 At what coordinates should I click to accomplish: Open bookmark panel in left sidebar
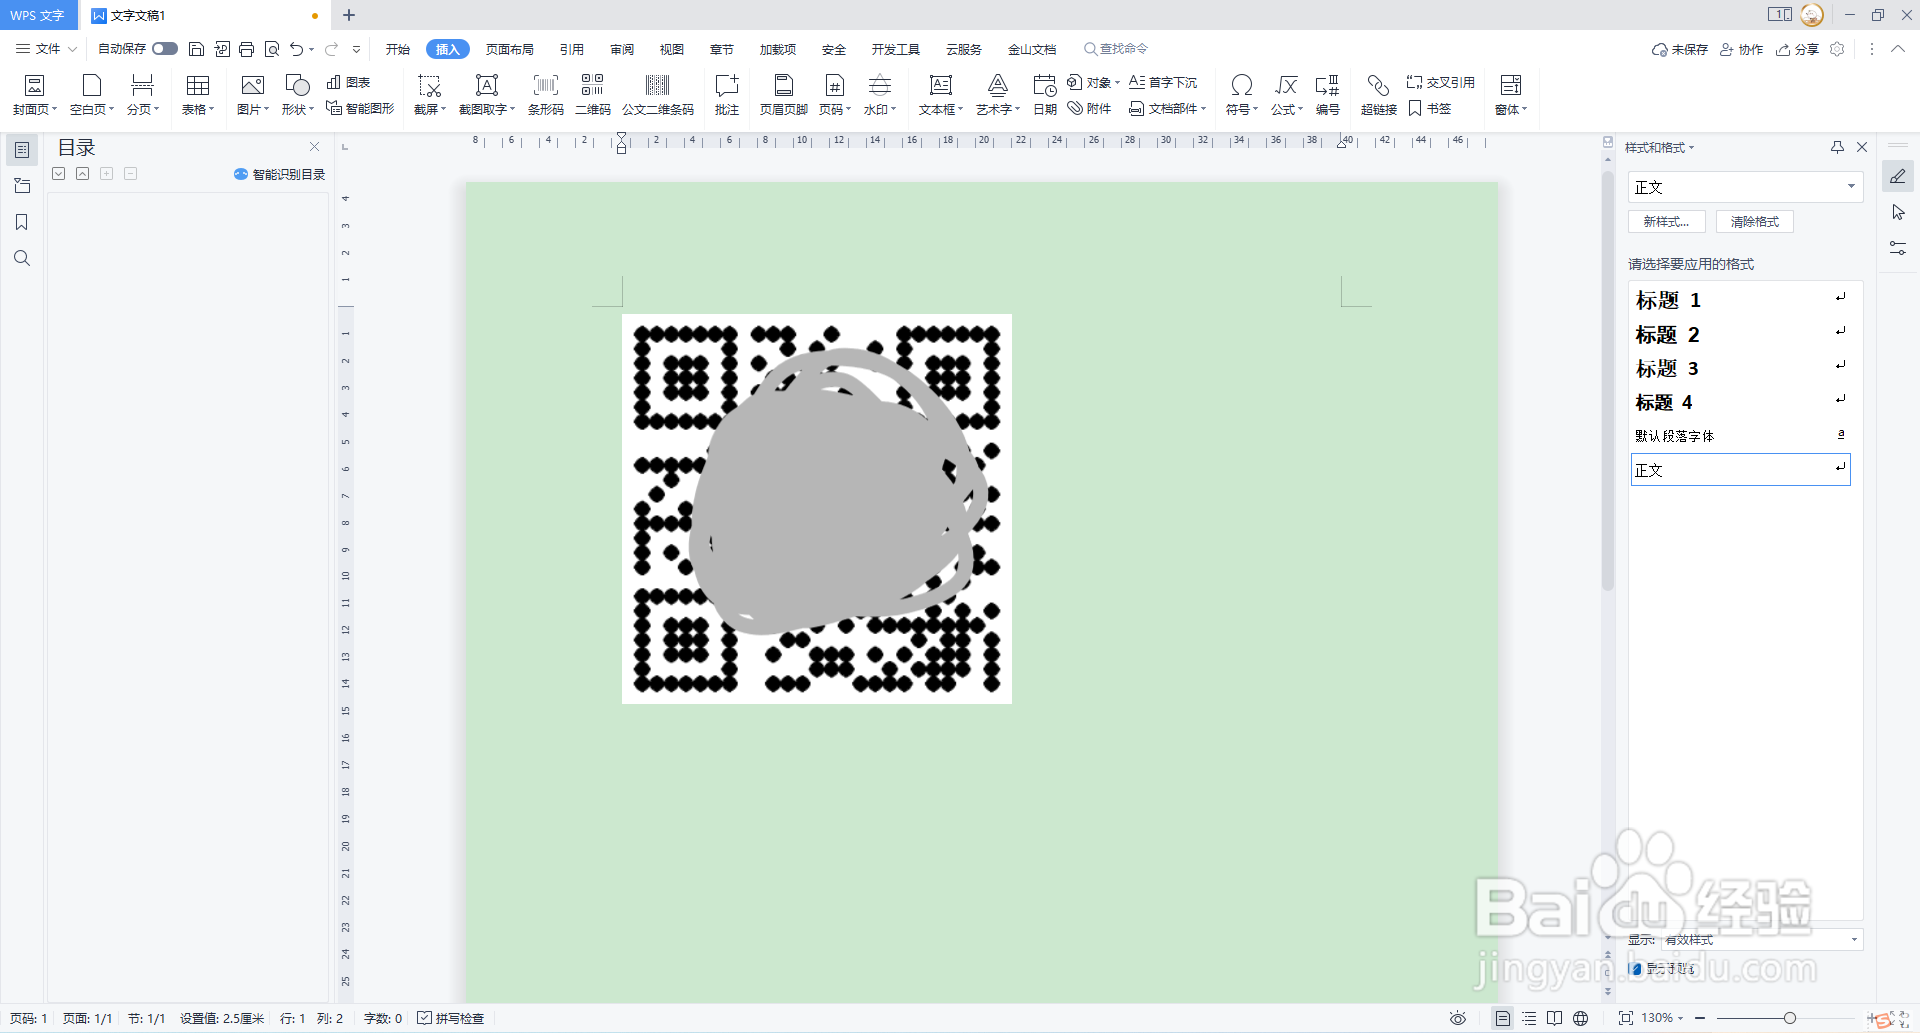(x=22, y=222)
